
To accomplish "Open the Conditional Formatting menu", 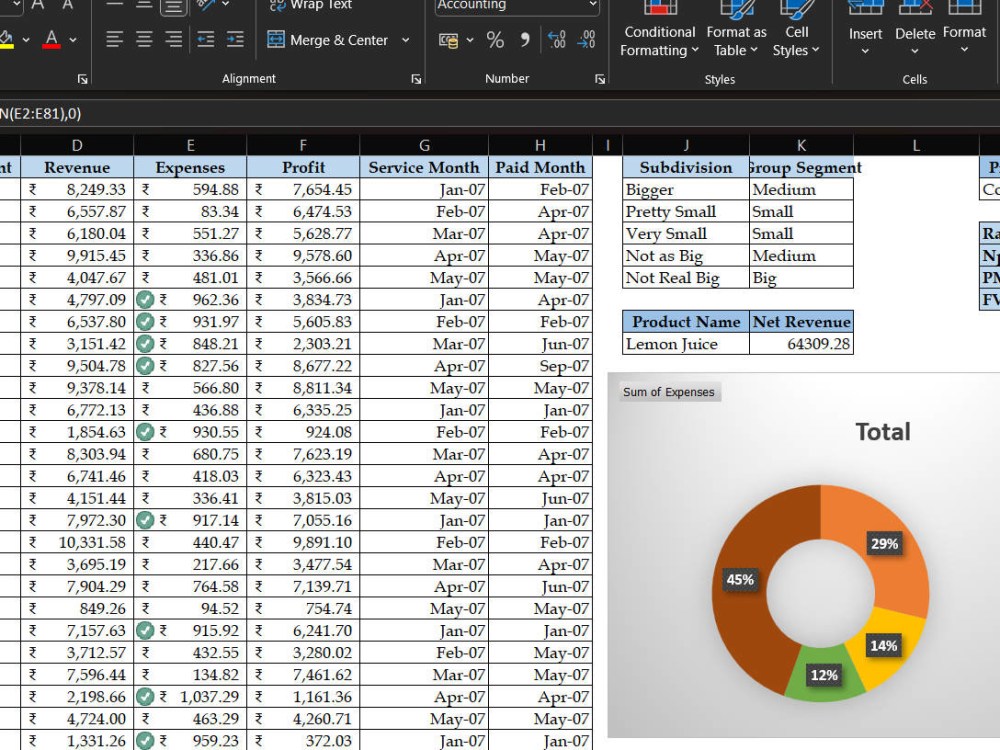I will coord(659,32).
